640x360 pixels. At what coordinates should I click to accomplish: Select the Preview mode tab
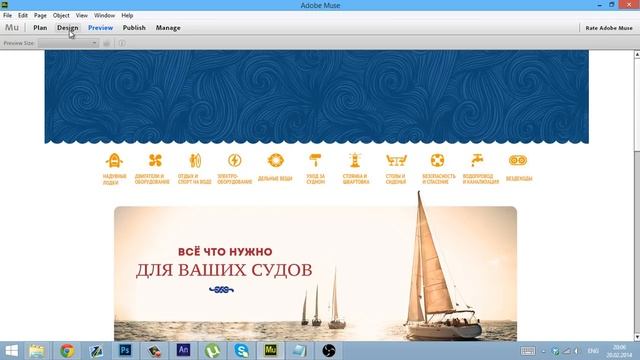pos(100,28)
